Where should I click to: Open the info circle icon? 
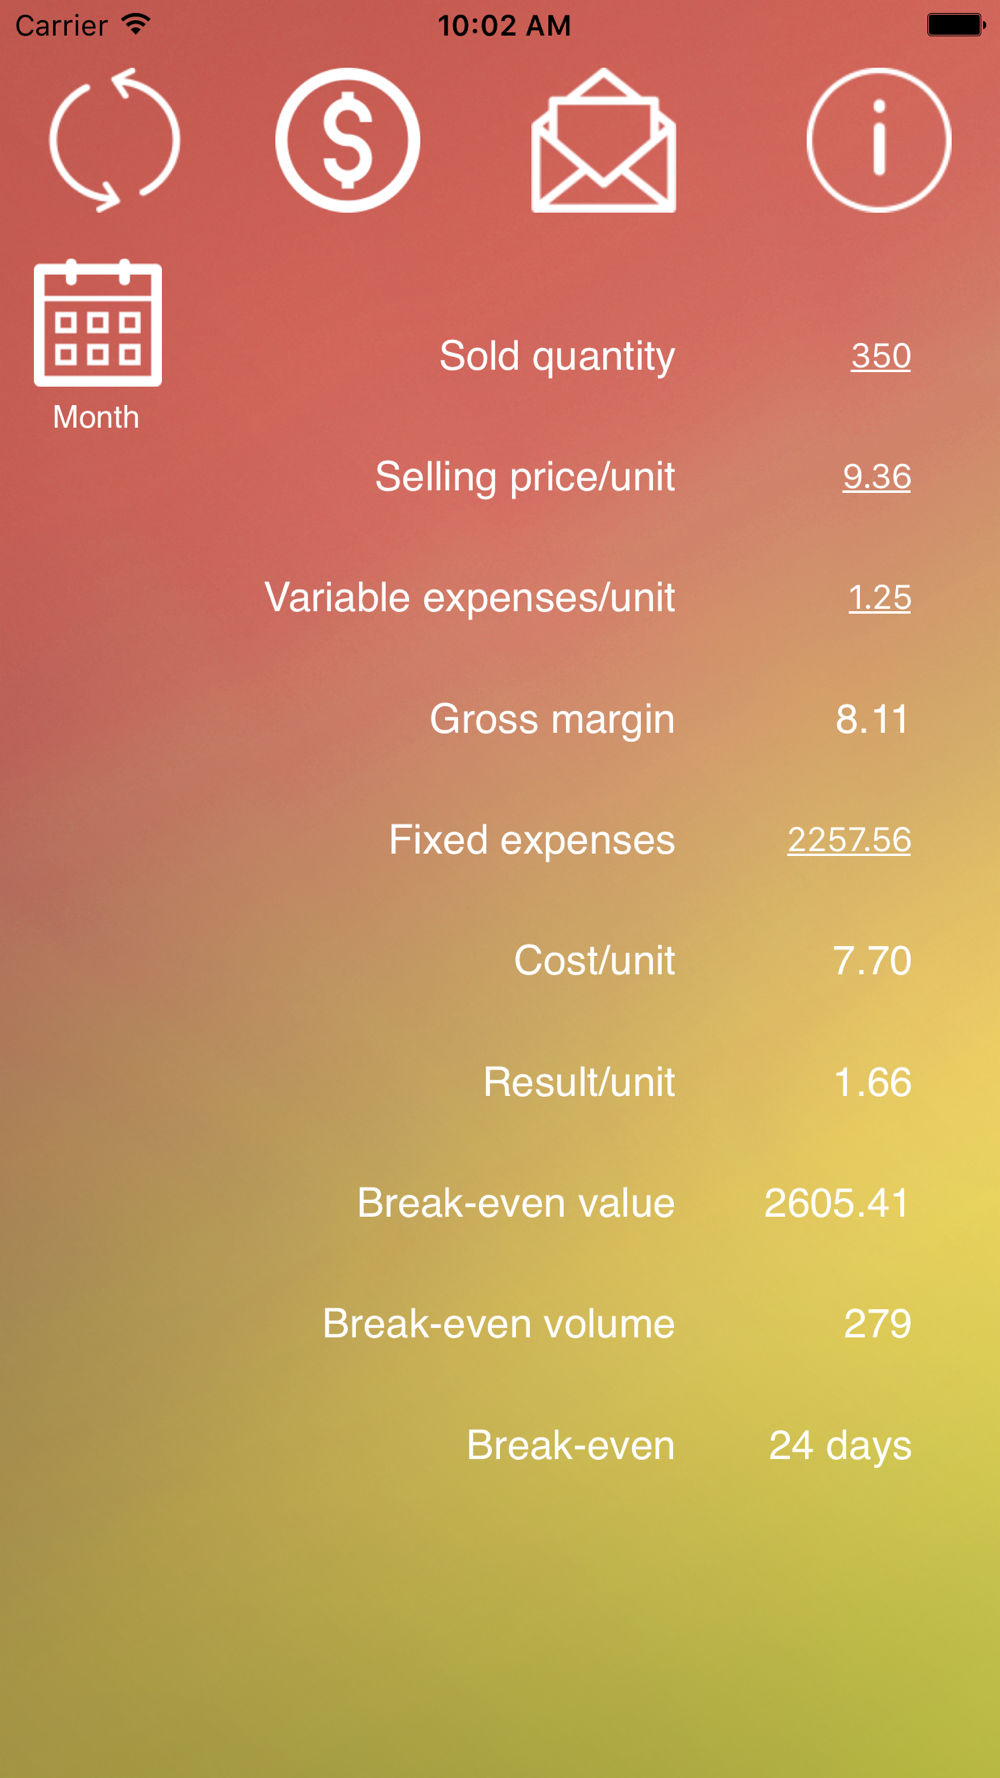point(879,140)
